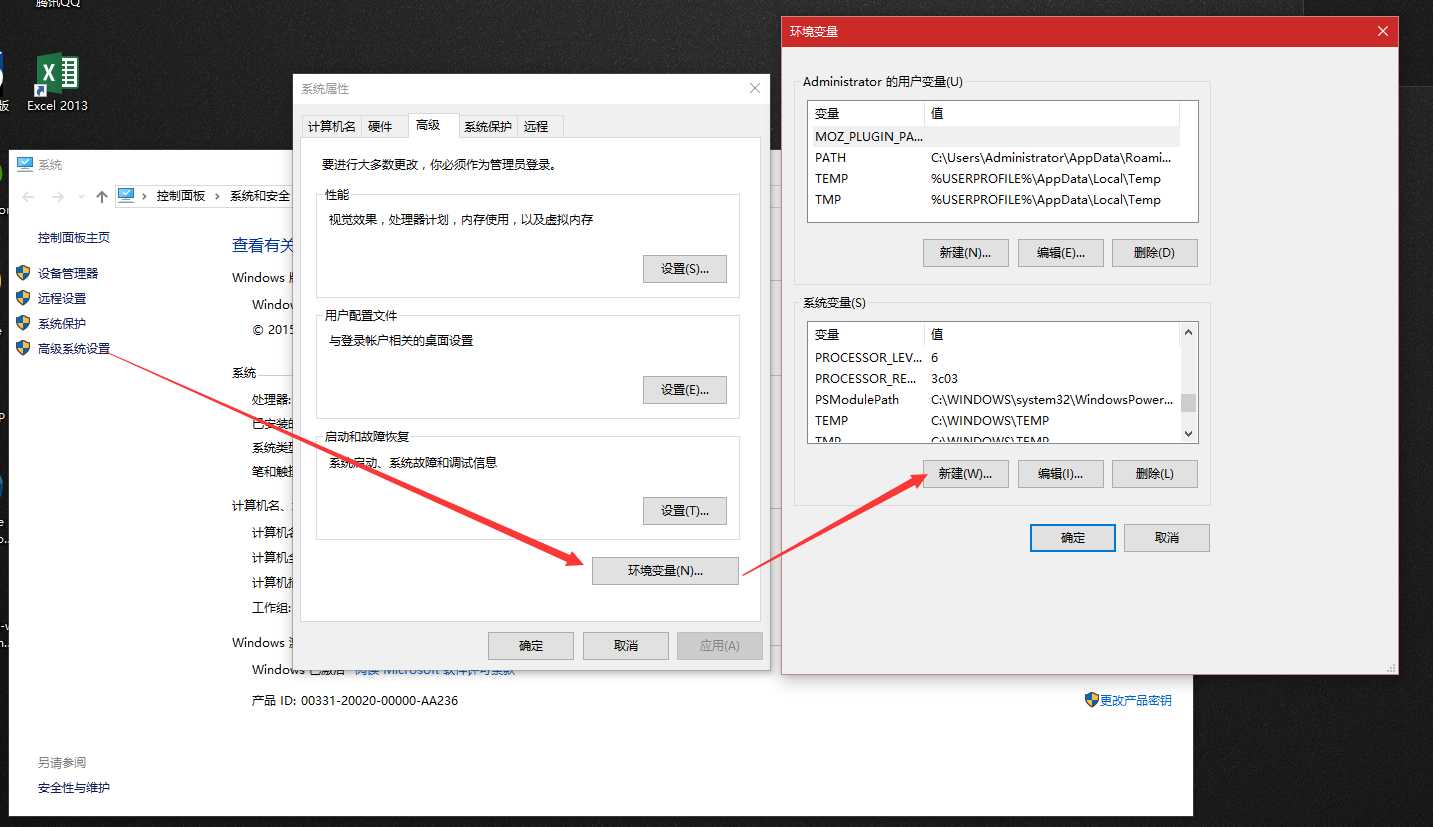Select user TEMP variable with %USERPROFILE% value
The height and width of the screenshot is (827, 1433).
[x=994, y=178]
